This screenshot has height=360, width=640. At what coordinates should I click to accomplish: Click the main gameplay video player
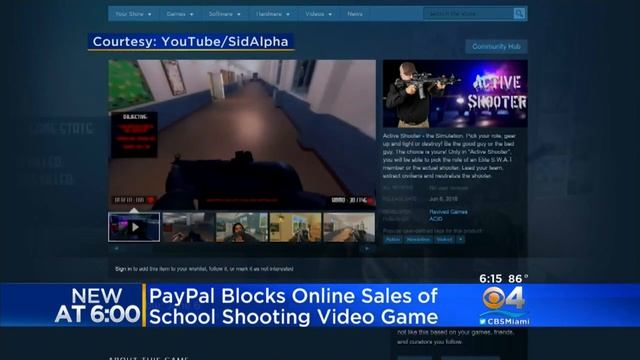click(242, 135)
